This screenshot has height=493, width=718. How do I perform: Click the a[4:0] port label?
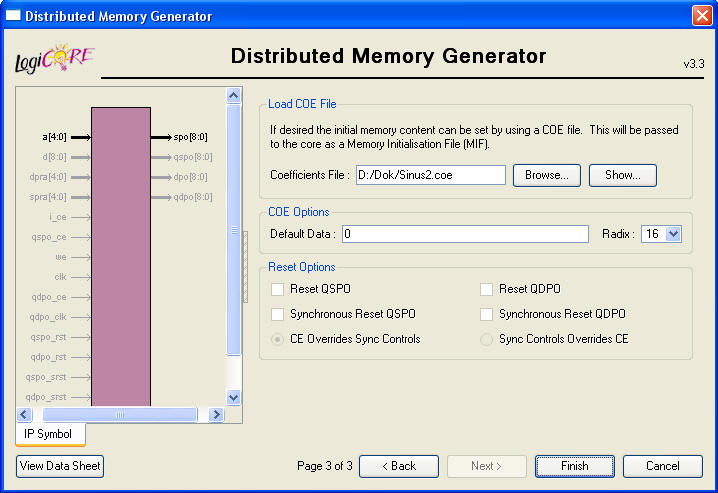point(54,137)
